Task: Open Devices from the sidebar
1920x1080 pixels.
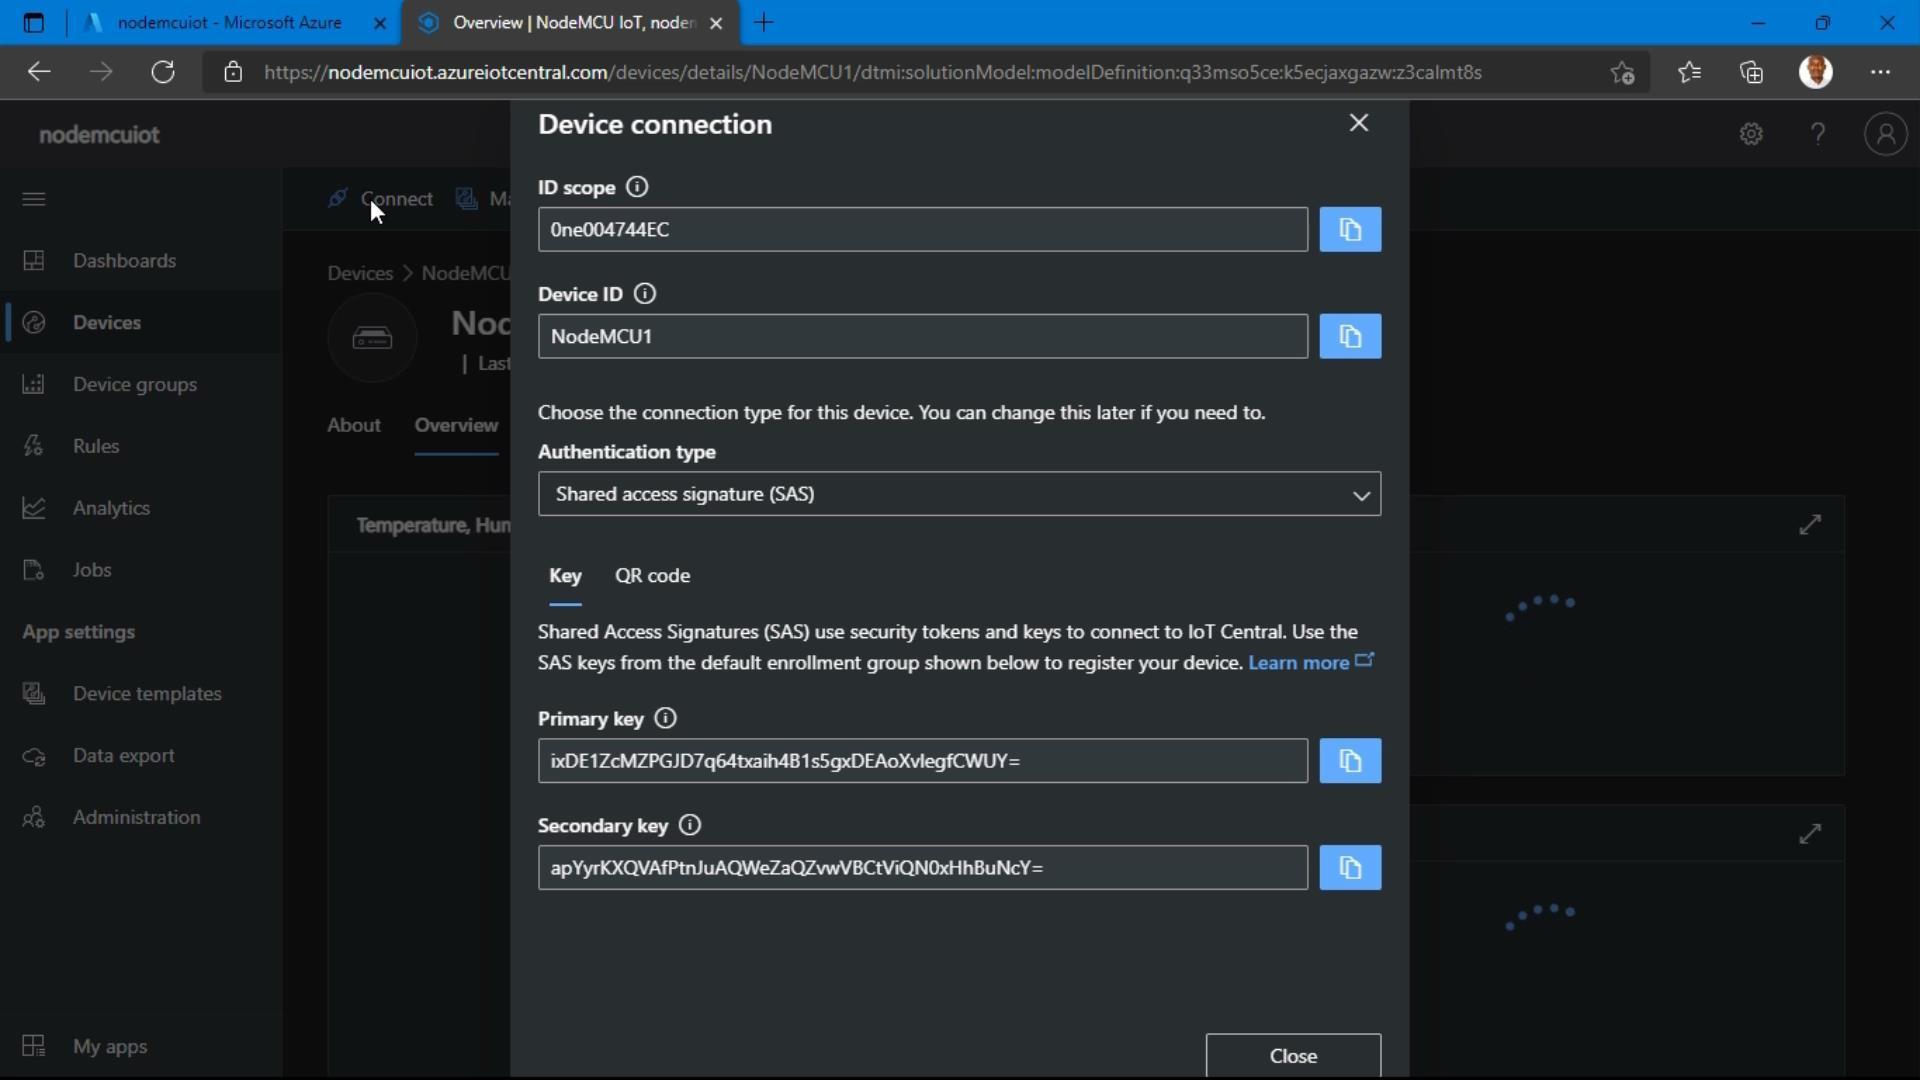Action: [x=108, y=322]
